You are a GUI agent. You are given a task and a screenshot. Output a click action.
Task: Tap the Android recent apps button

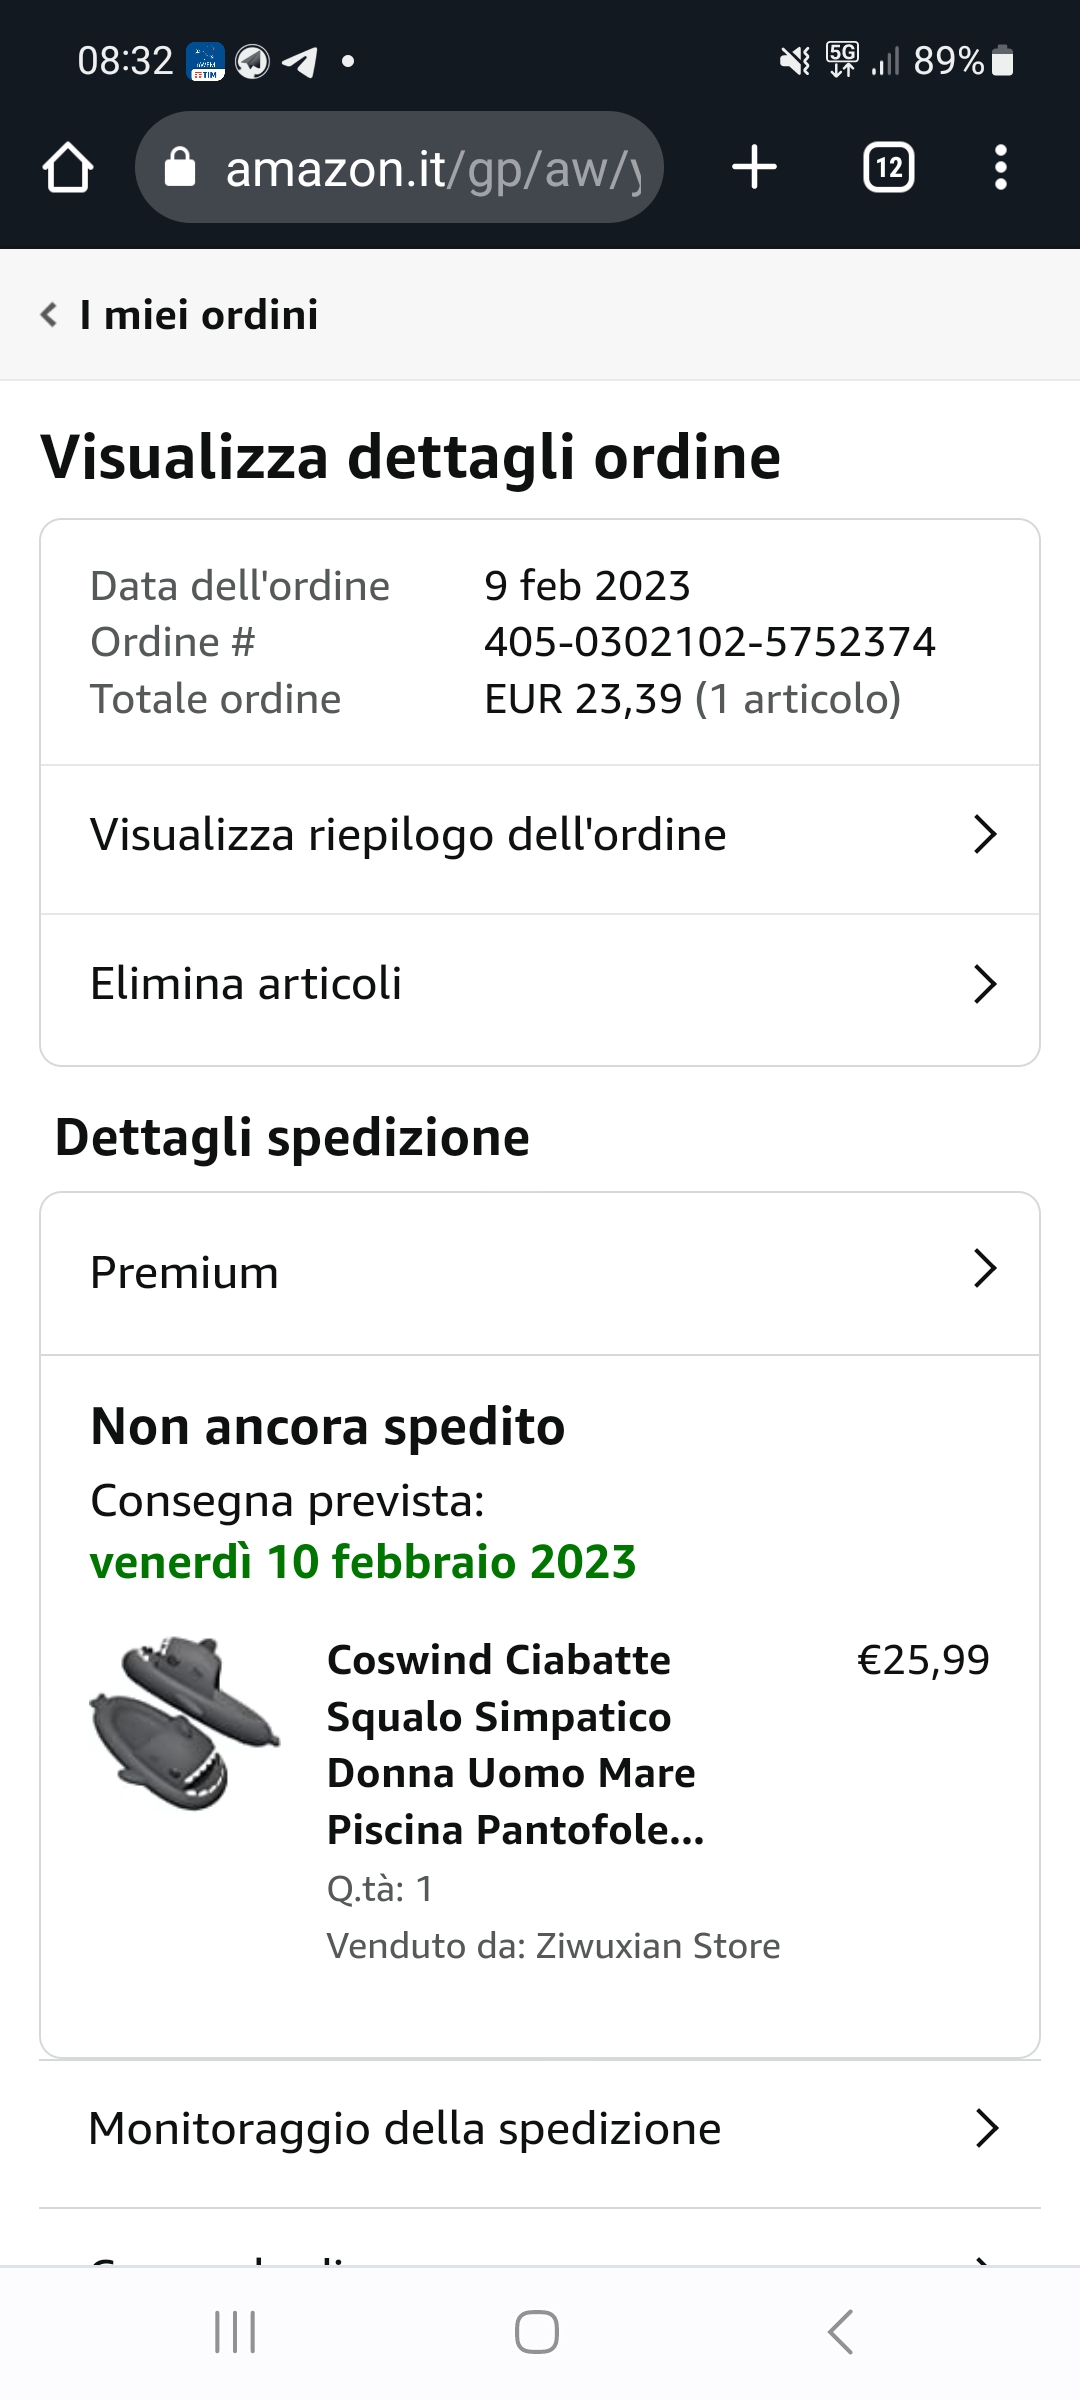236,2332
